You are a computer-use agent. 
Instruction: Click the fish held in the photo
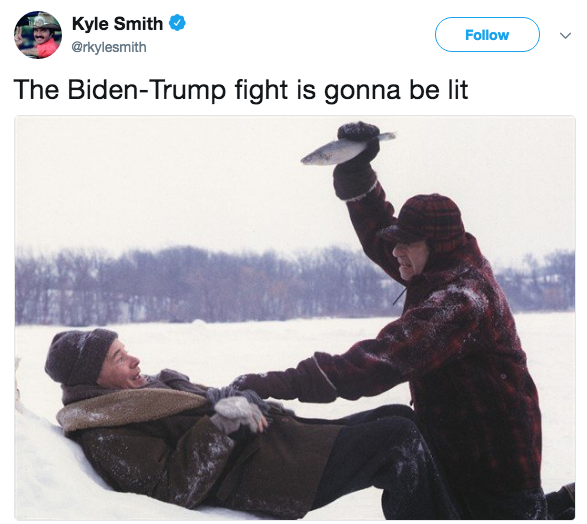[348, 149]
